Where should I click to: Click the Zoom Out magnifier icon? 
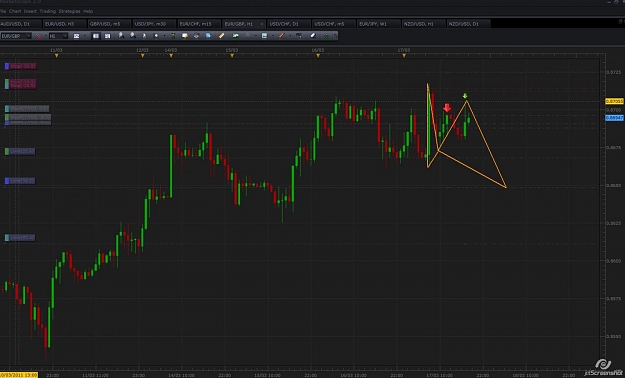point(133,36)
